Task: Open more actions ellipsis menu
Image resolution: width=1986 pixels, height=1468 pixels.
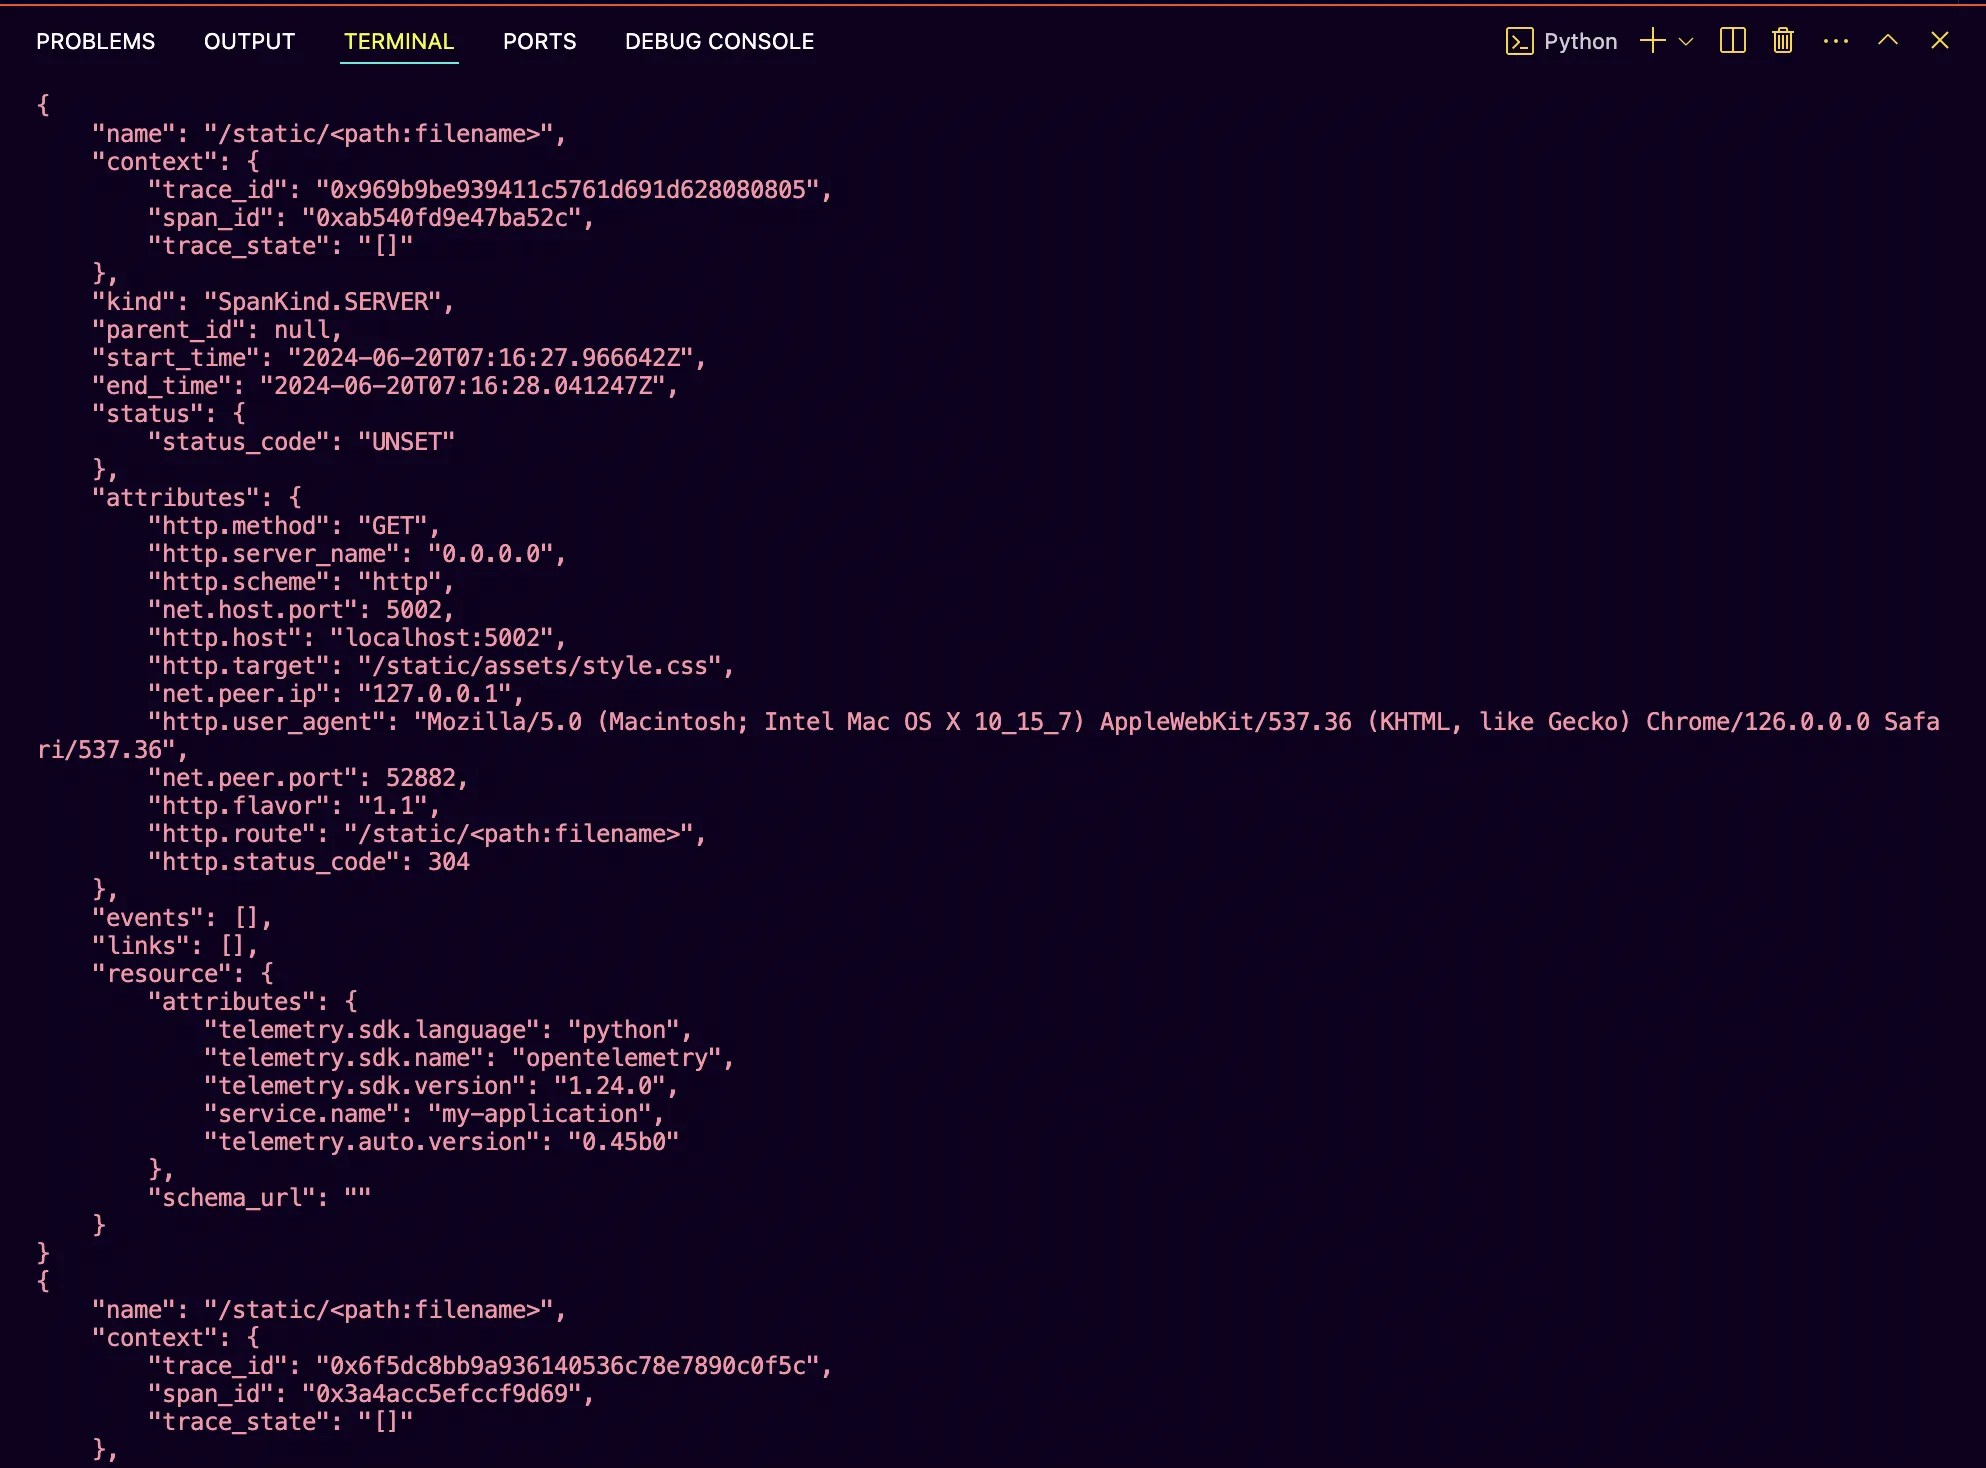Action: [x=1835, y=41]
